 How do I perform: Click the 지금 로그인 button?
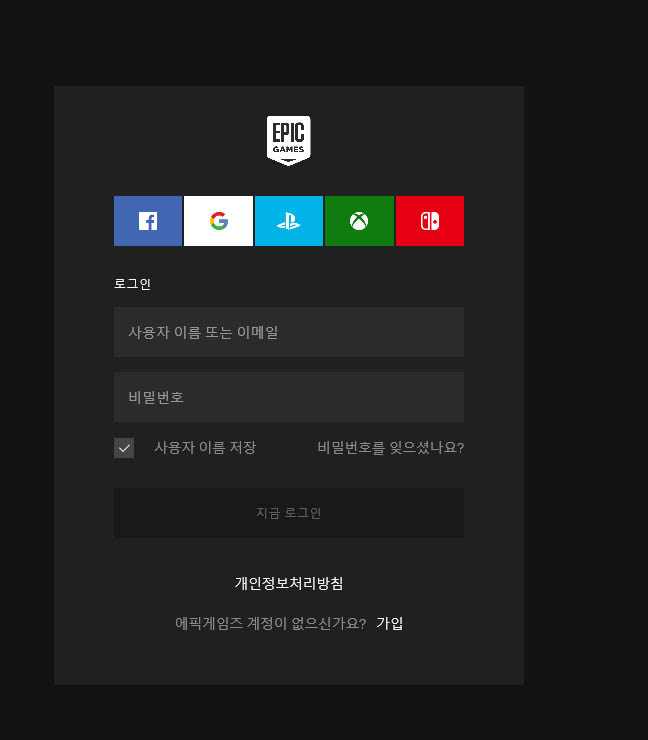(x=289, y=513)
